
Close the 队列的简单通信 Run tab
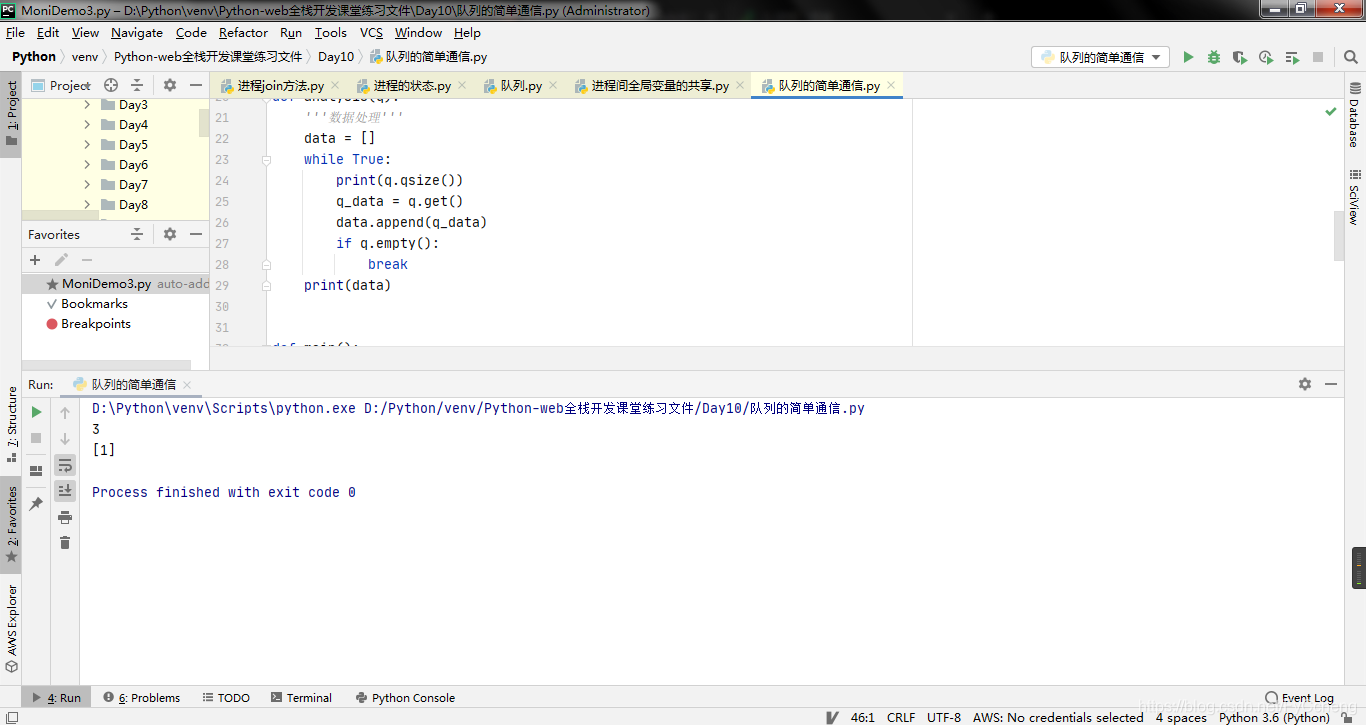click(x=187, y=384)
